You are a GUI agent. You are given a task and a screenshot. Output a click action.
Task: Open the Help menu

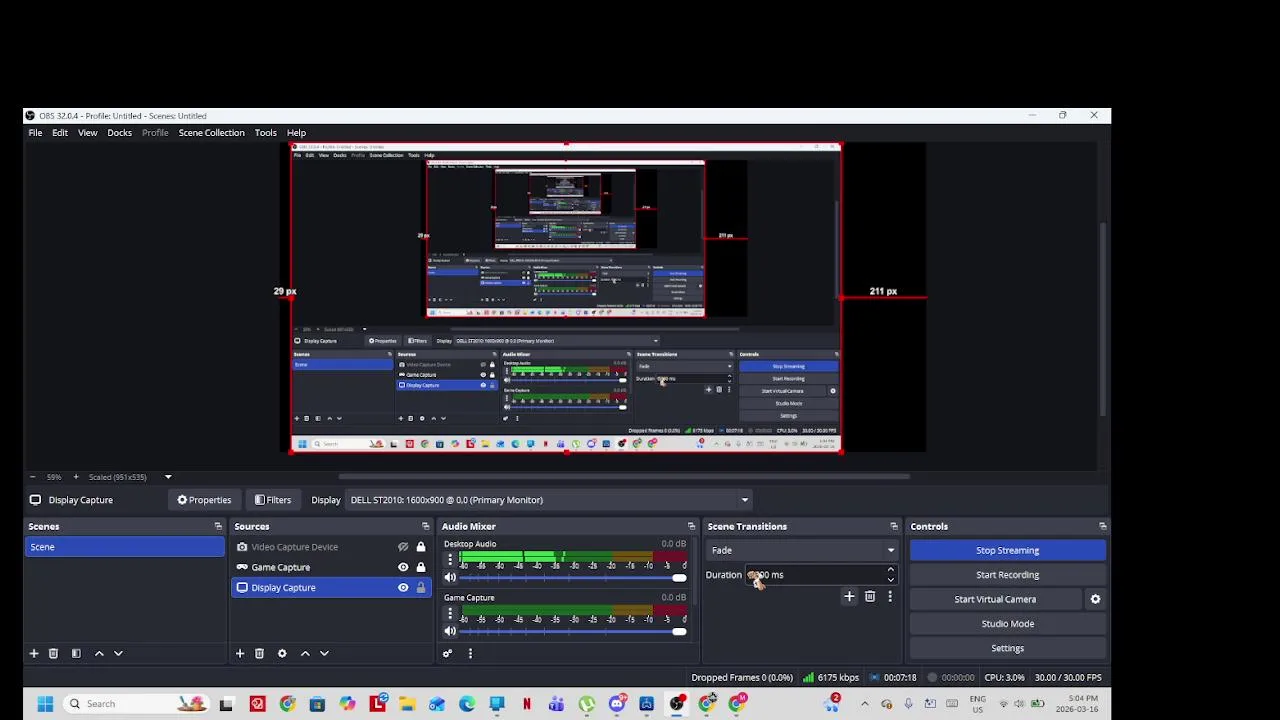296,133
